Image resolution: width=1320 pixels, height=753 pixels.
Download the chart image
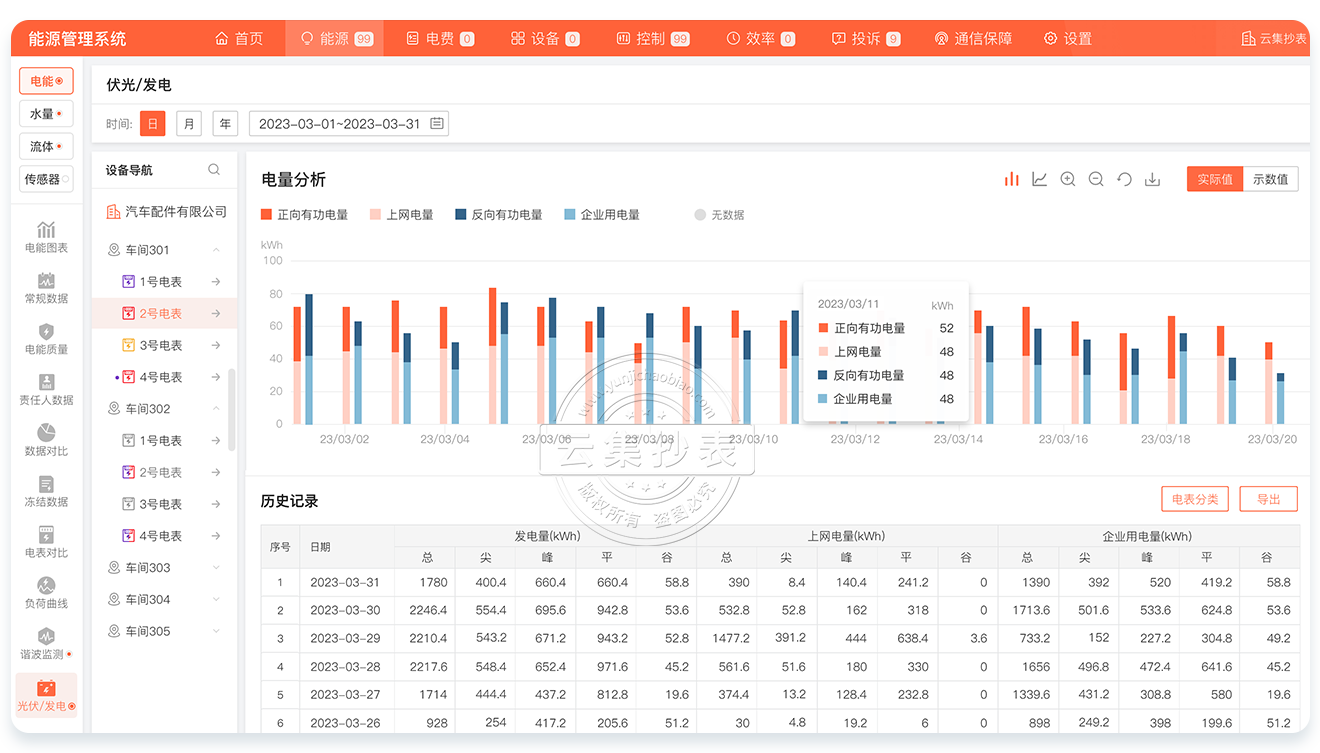[1152, 179]
